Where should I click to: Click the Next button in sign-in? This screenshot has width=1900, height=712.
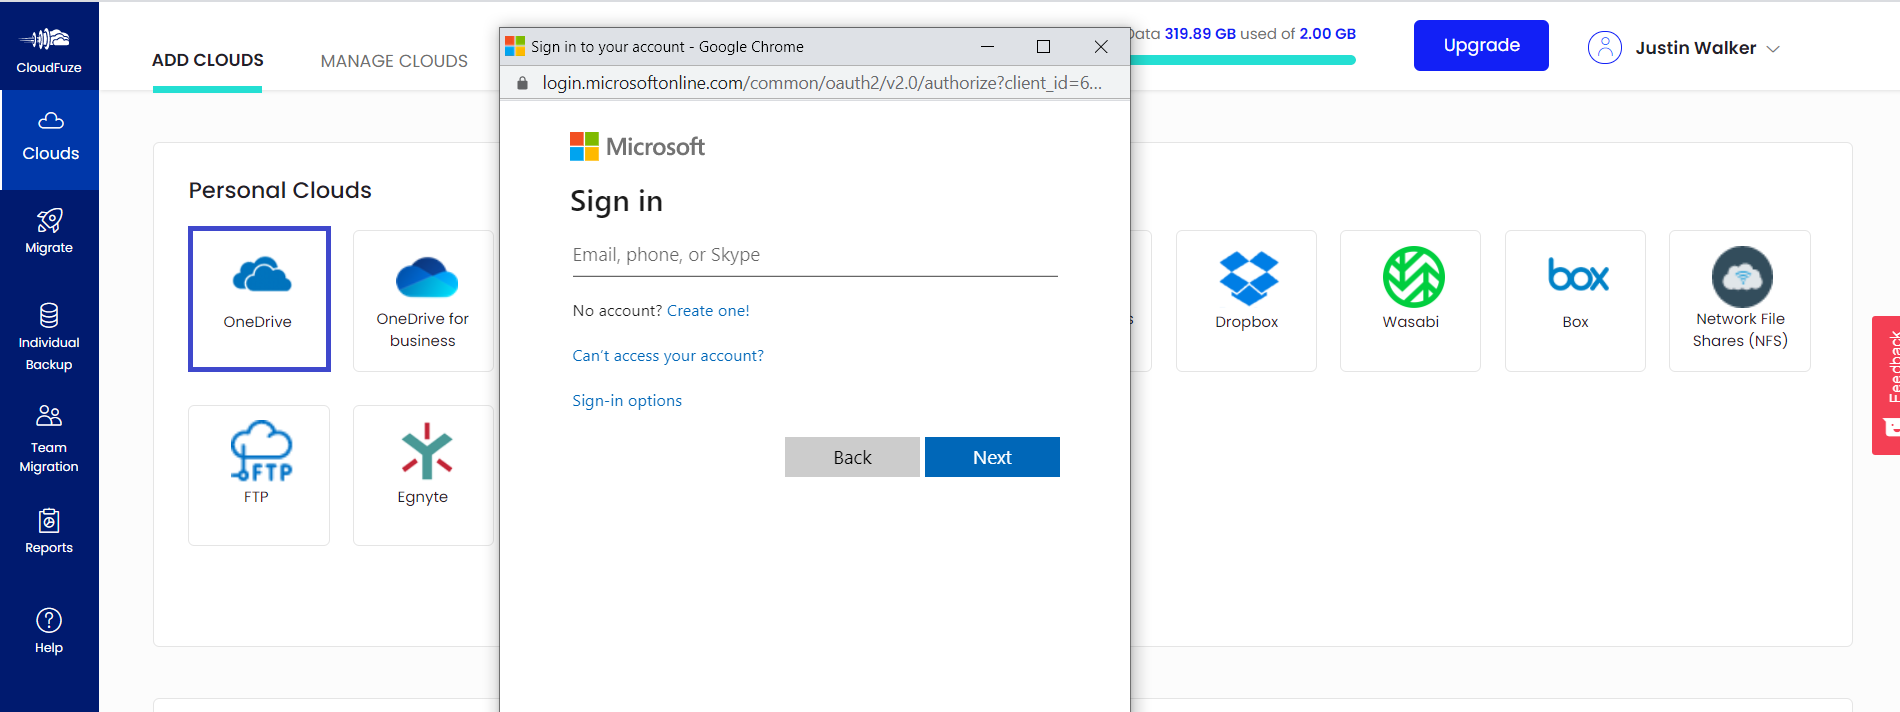pos(992,457)
